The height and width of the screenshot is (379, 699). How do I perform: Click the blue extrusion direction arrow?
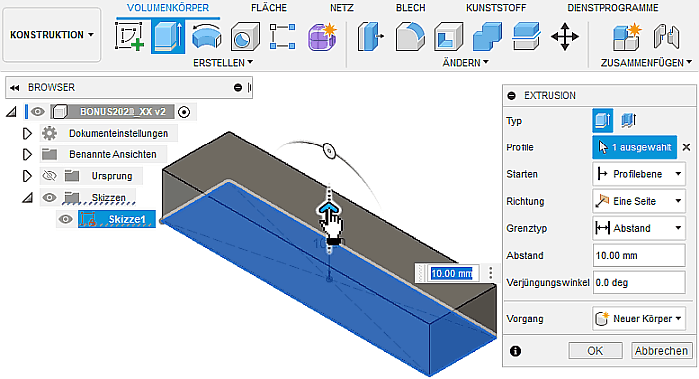(329, 208)
